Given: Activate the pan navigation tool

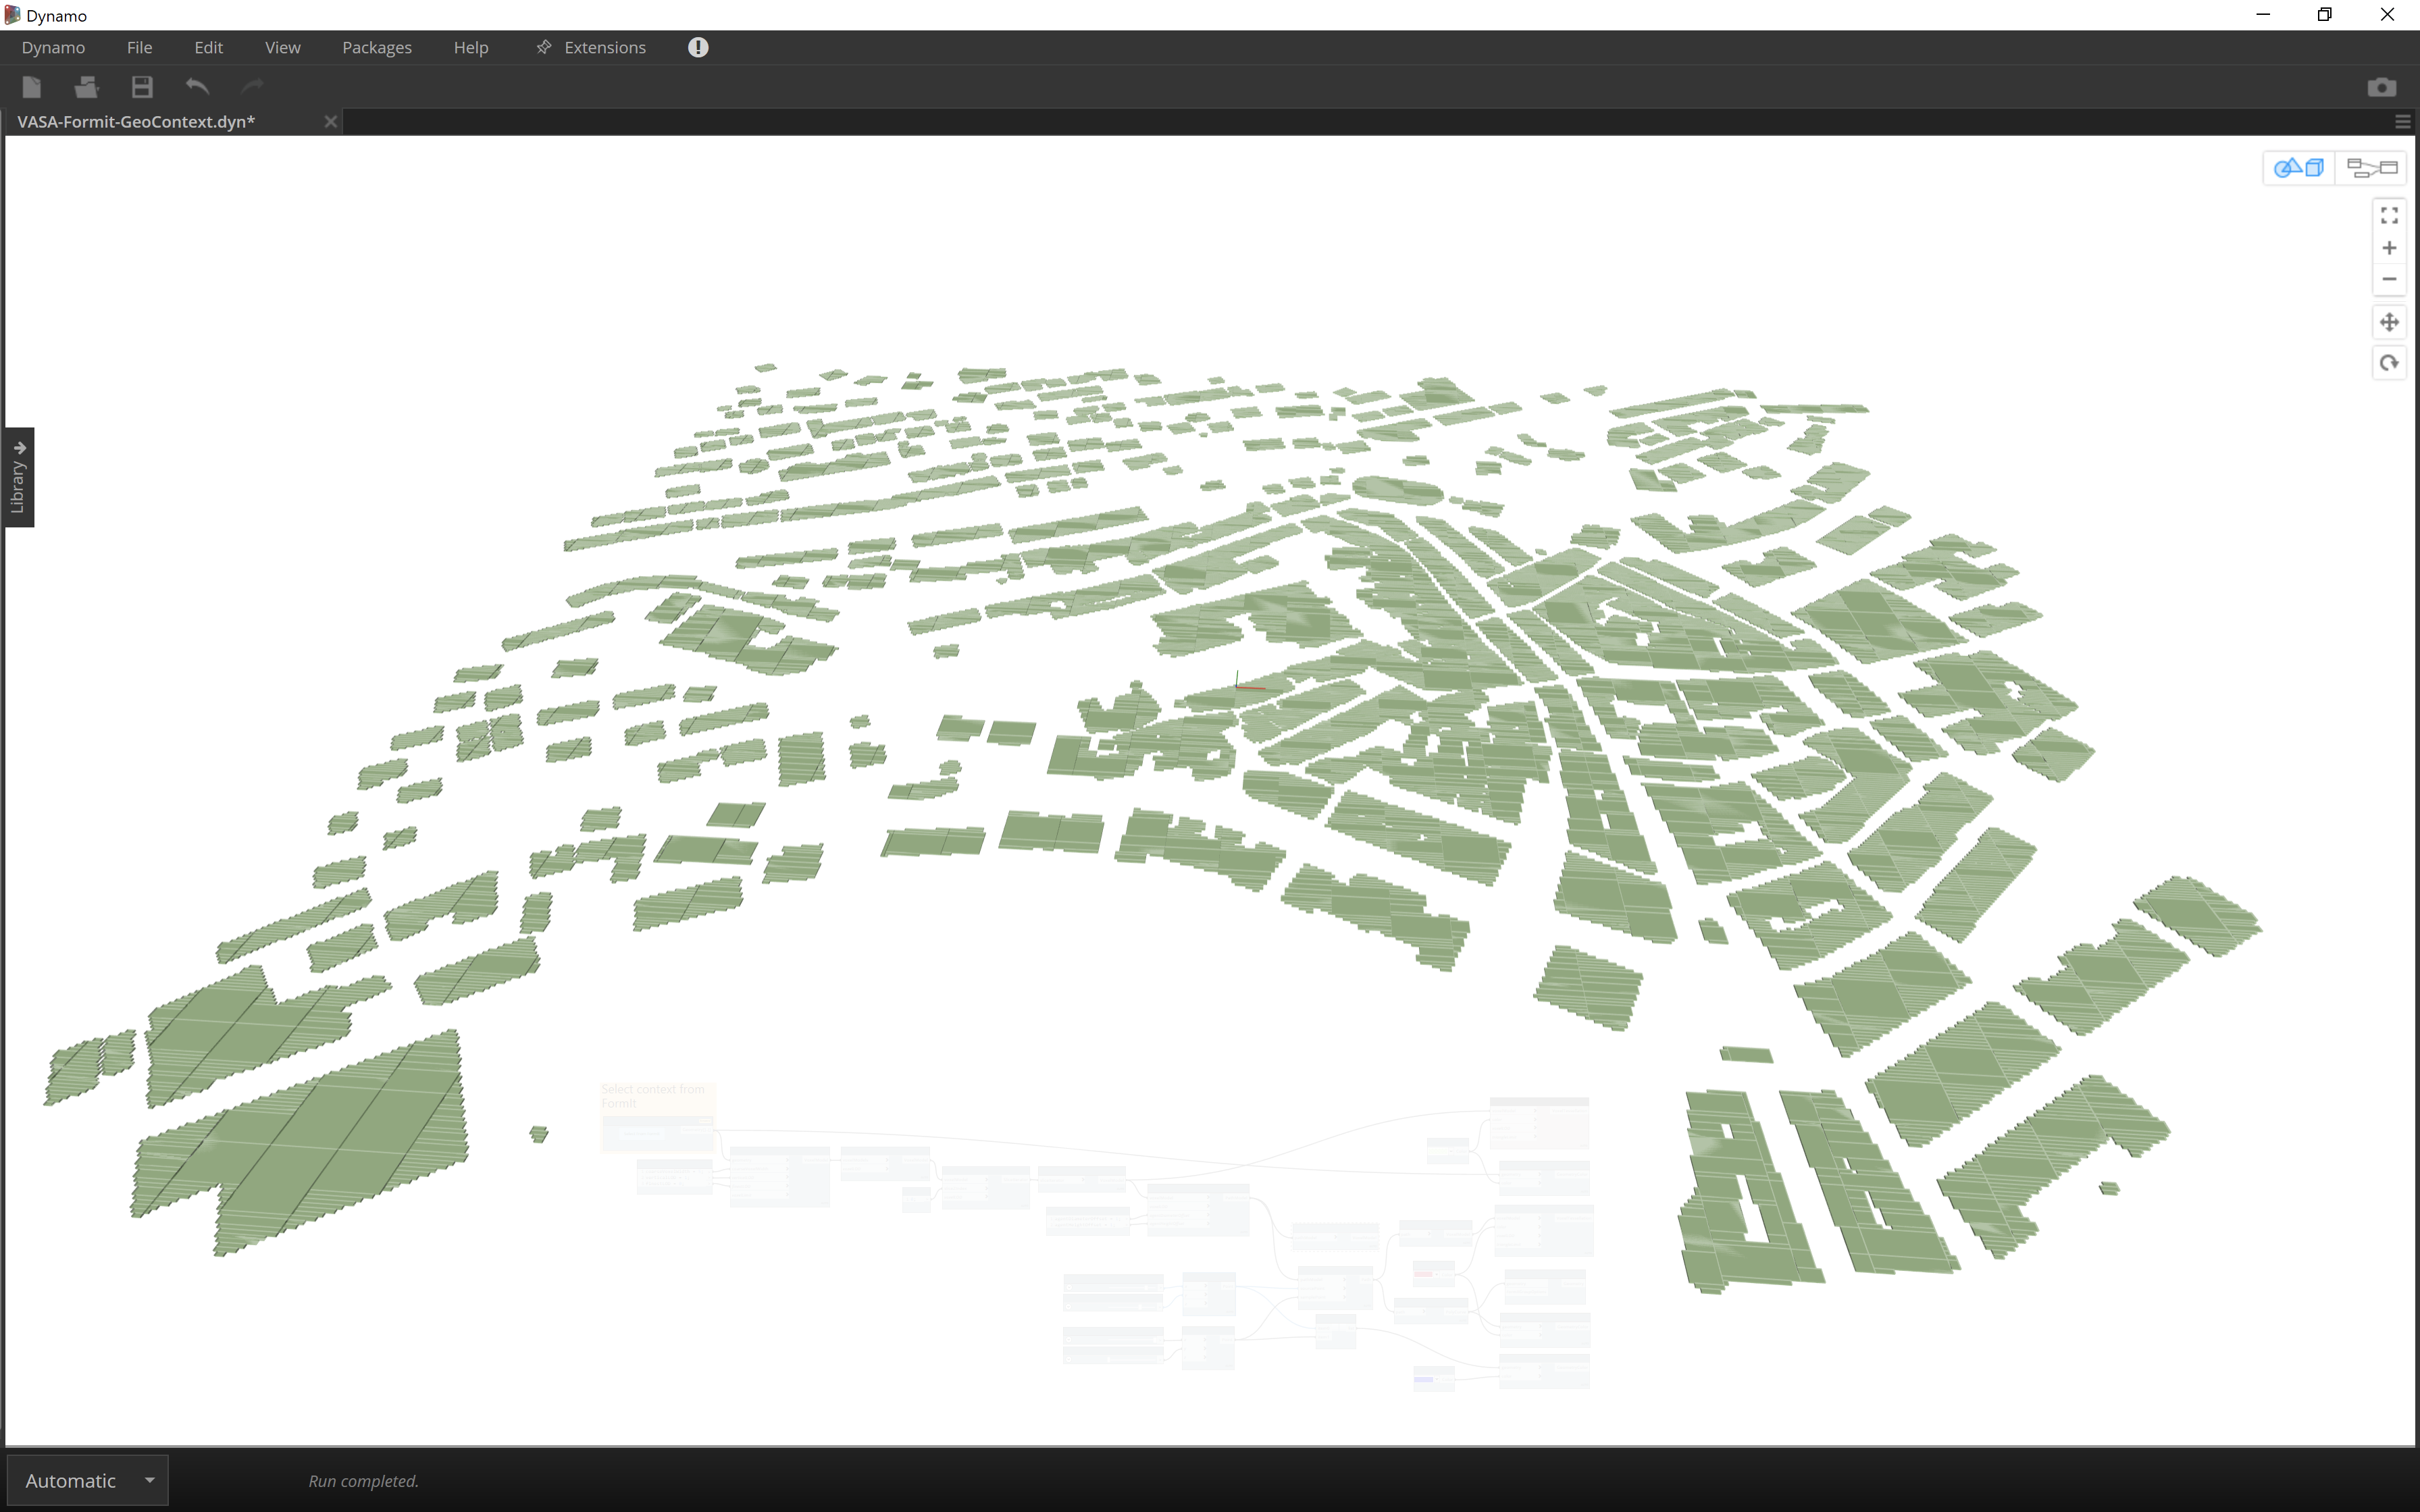Looking at the screenshot, I should coord(2389,322).
